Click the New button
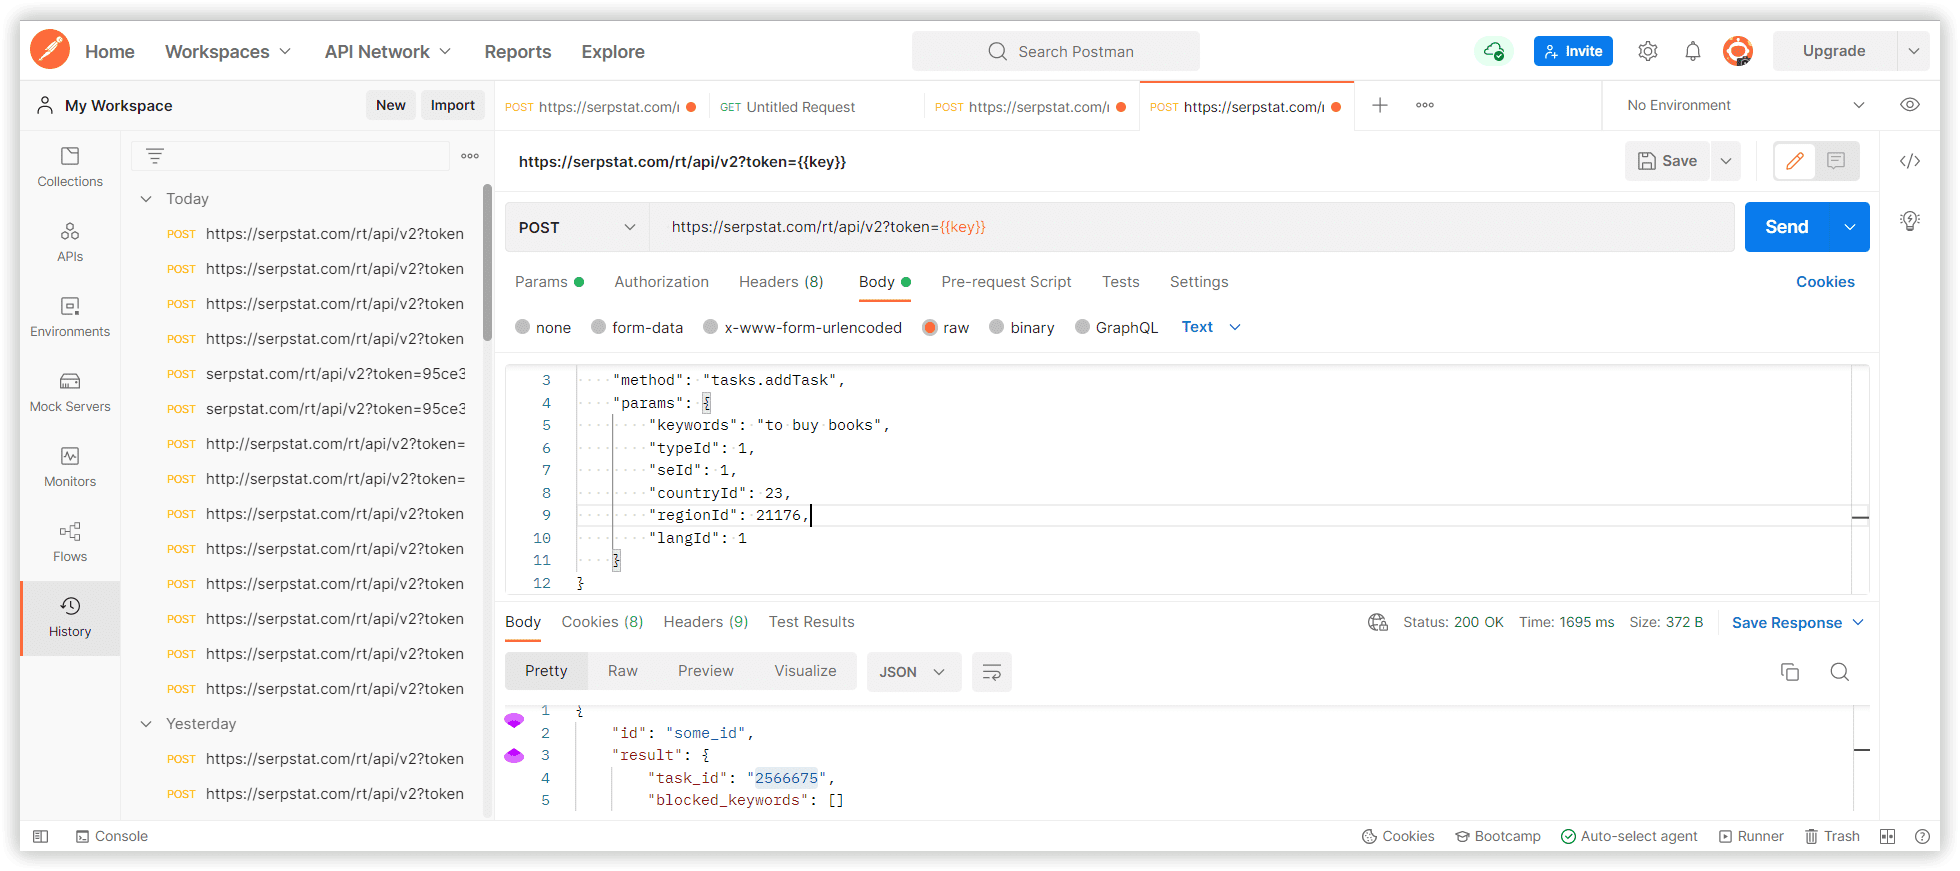This screenshot has height=871, width=1960. pos(391,105)
